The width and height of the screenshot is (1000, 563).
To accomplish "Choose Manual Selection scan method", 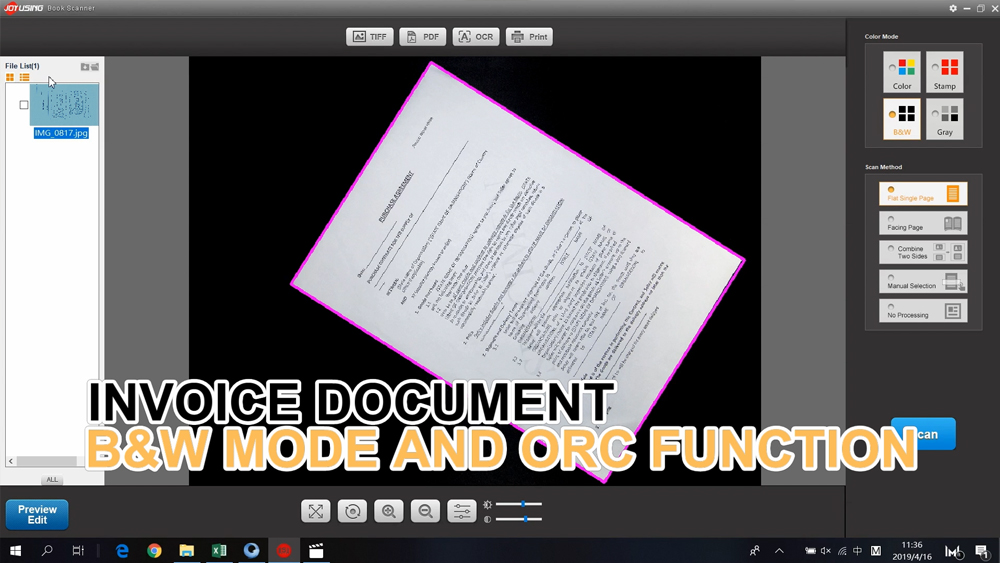I will tap(923, 281).
